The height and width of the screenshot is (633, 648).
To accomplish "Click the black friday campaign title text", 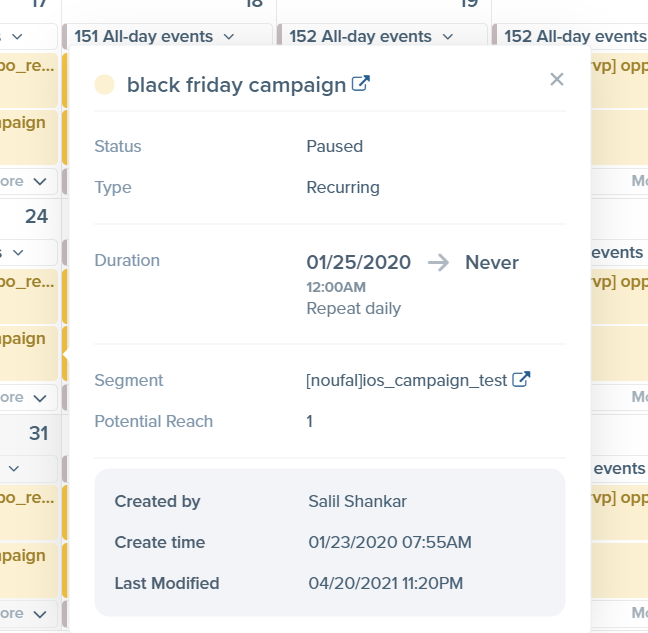I will [236, 85].
